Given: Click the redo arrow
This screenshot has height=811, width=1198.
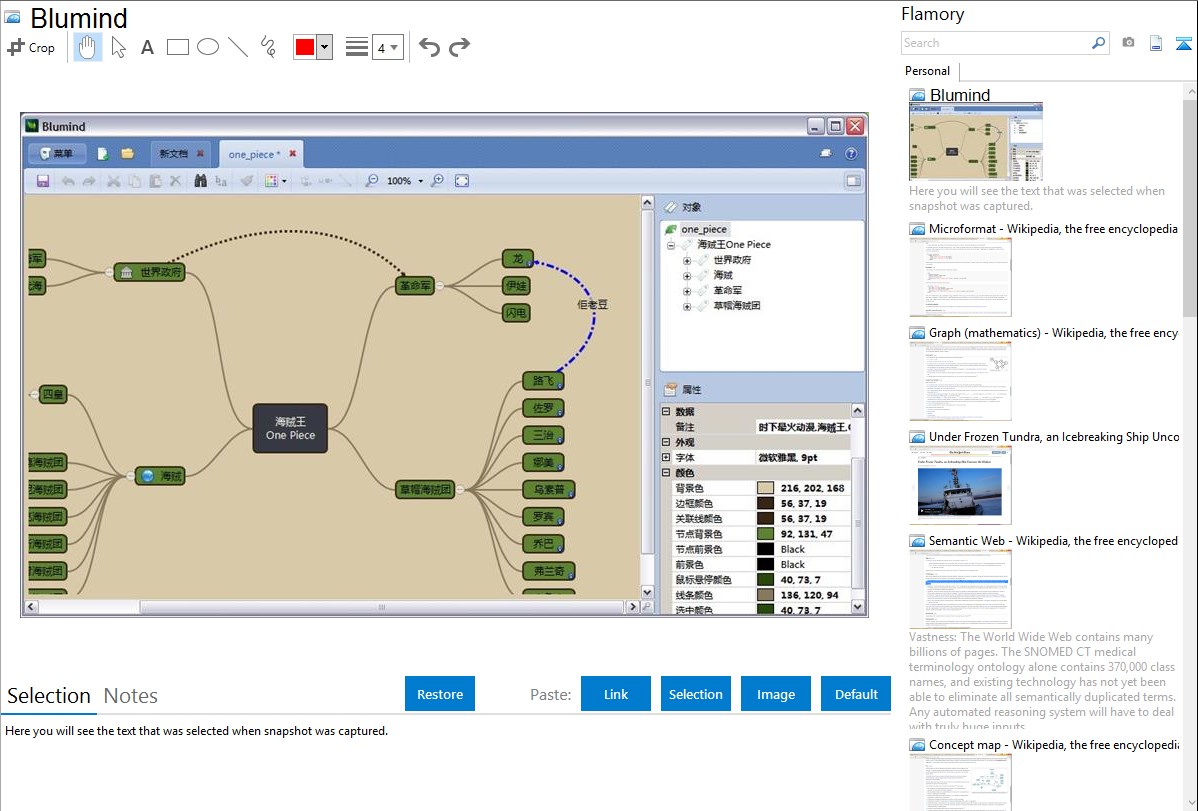Looking at the screenshot, I should pos(459,47).
